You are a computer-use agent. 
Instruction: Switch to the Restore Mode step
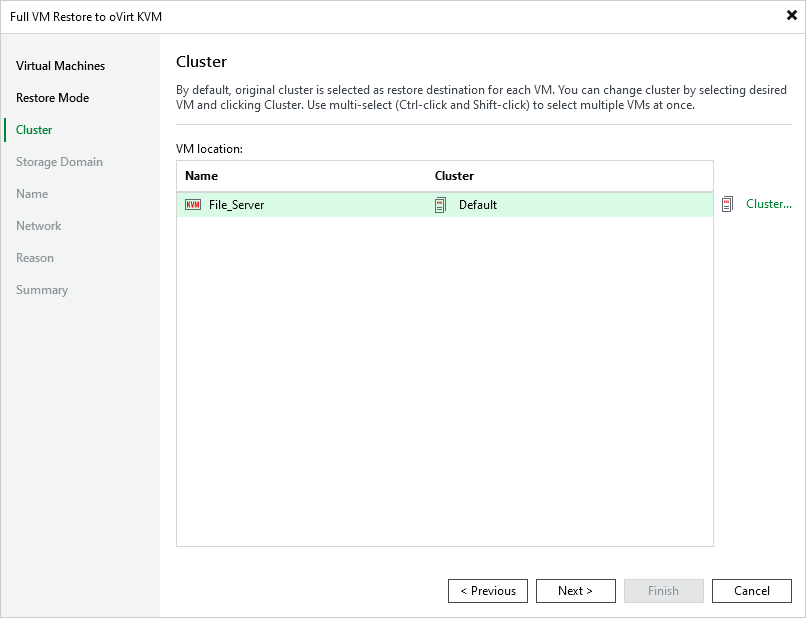(x=50, y=97)
